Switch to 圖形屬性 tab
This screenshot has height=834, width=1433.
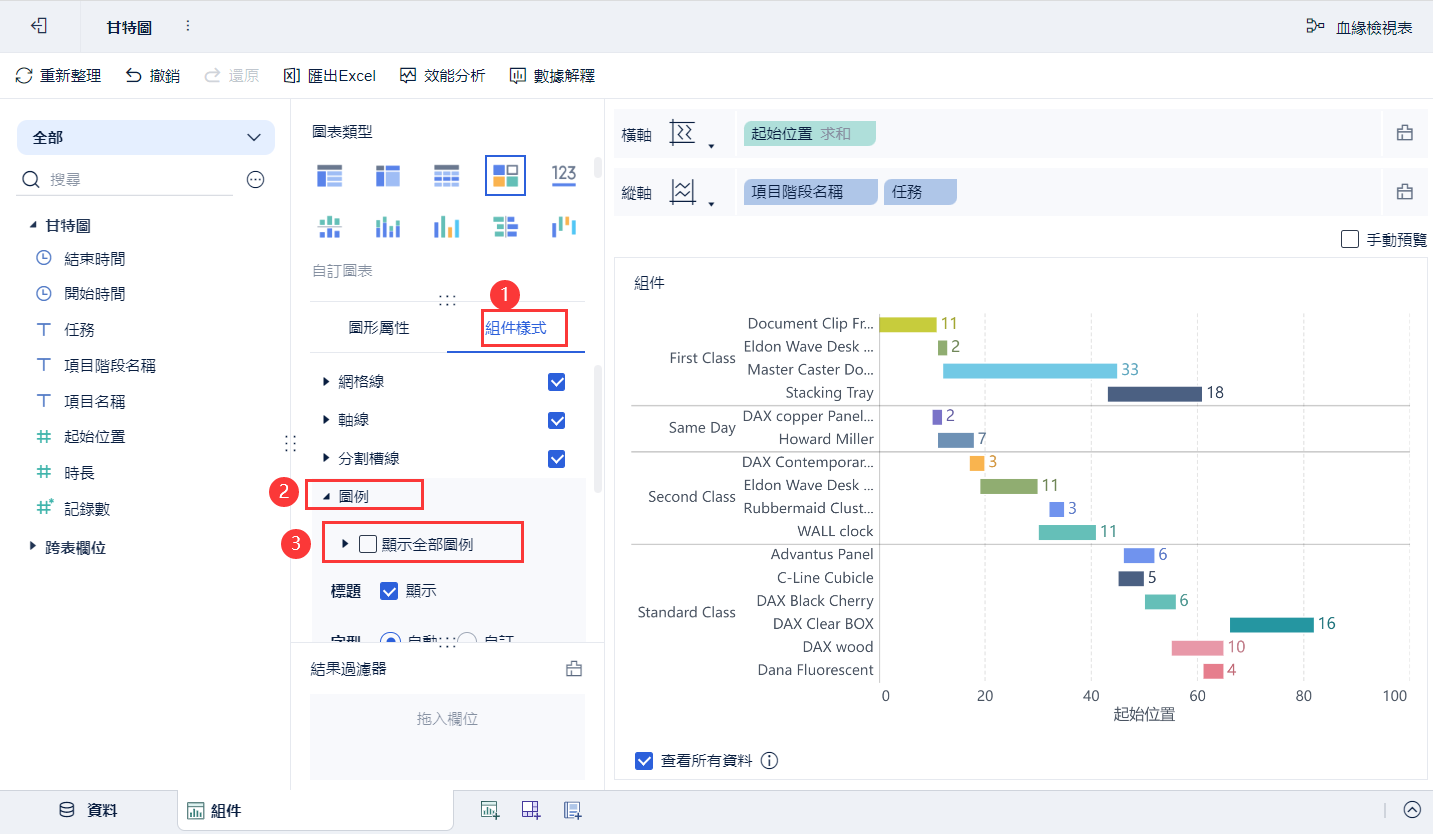(x=379, y=328)
